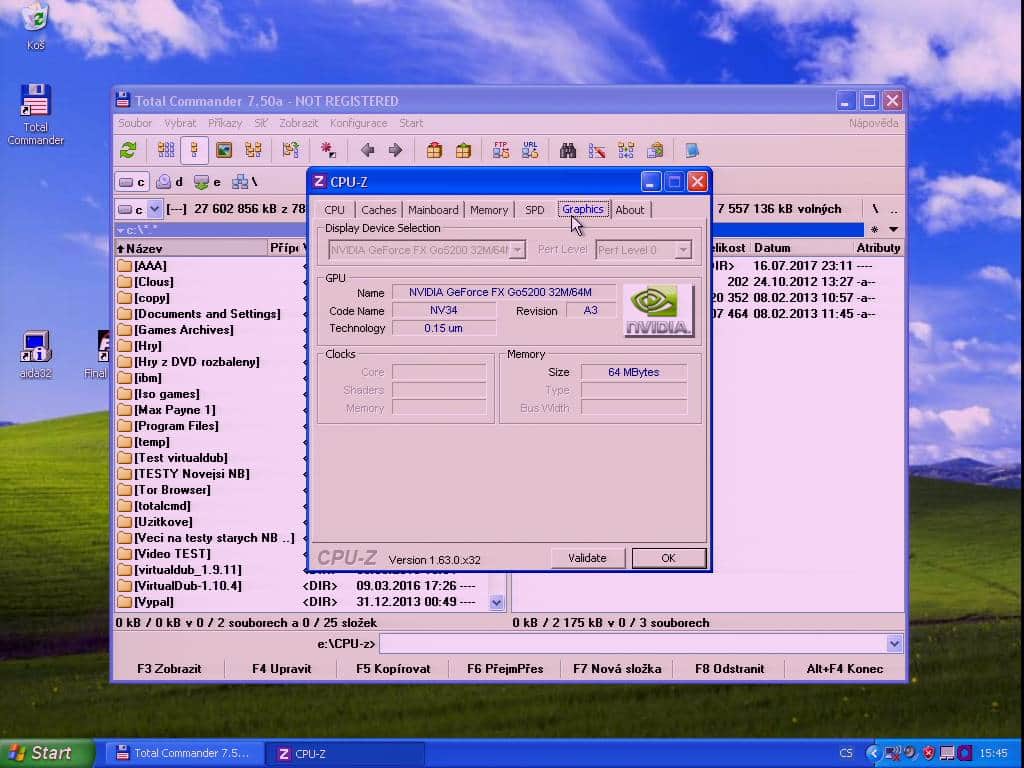This screenshot has width=1024, height=768.
Task: Sort by the Název column header
Action: (x=191, y=248)
